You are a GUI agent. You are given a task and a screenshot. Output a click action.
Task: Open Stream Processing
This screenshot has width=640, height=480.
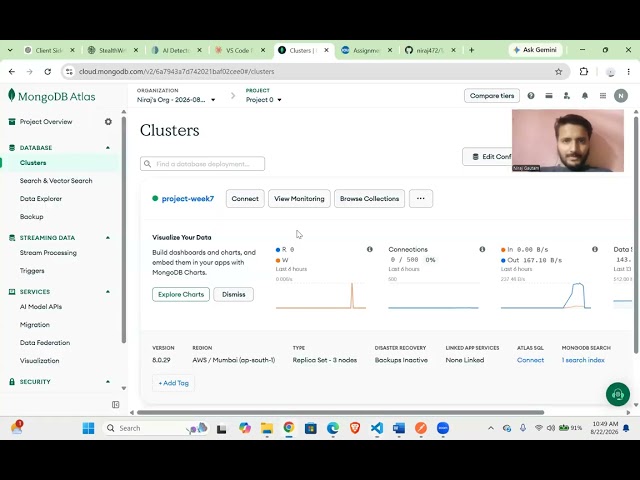pos(48,253)
